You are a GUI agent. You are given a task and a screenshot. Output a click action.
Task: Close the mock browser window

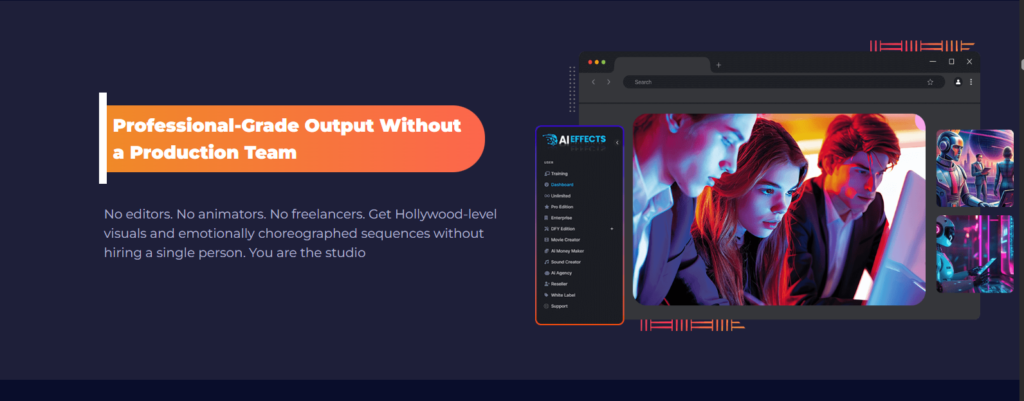969,61
